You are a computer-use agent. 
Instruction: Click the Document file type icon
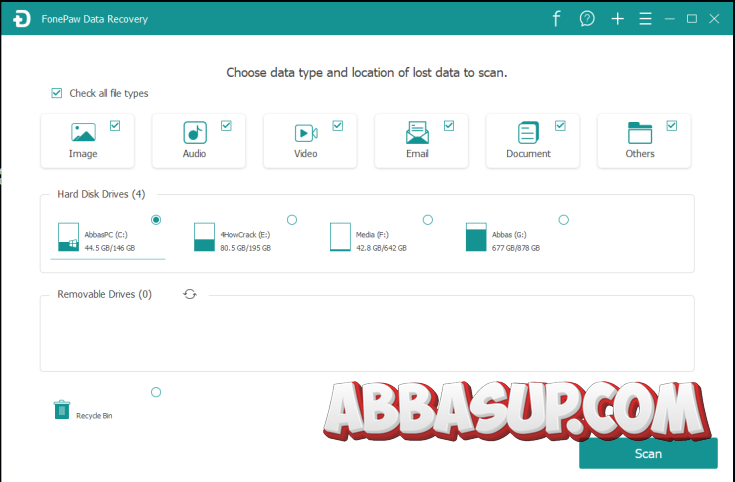coord(528,132)
